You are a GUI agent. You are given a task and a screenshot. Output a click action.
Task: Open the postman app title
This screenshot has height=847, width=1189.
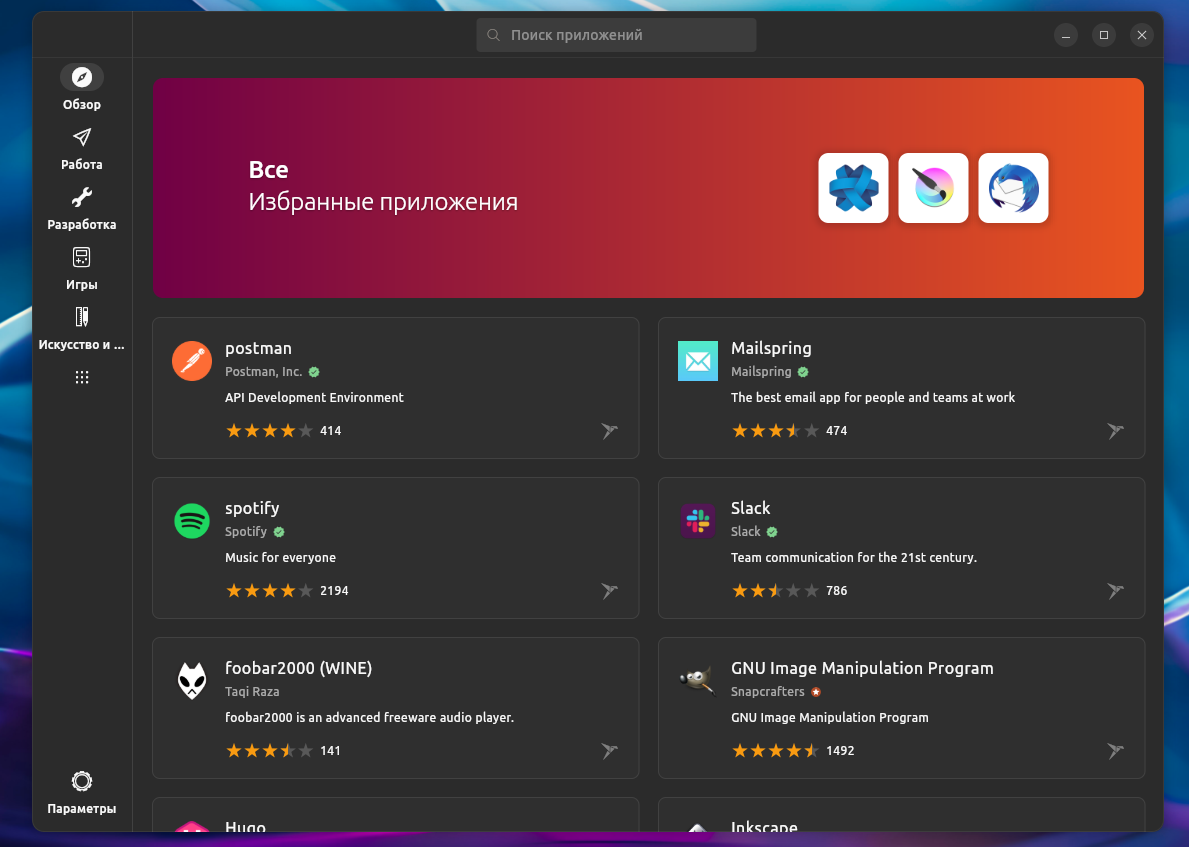point(259,348)
